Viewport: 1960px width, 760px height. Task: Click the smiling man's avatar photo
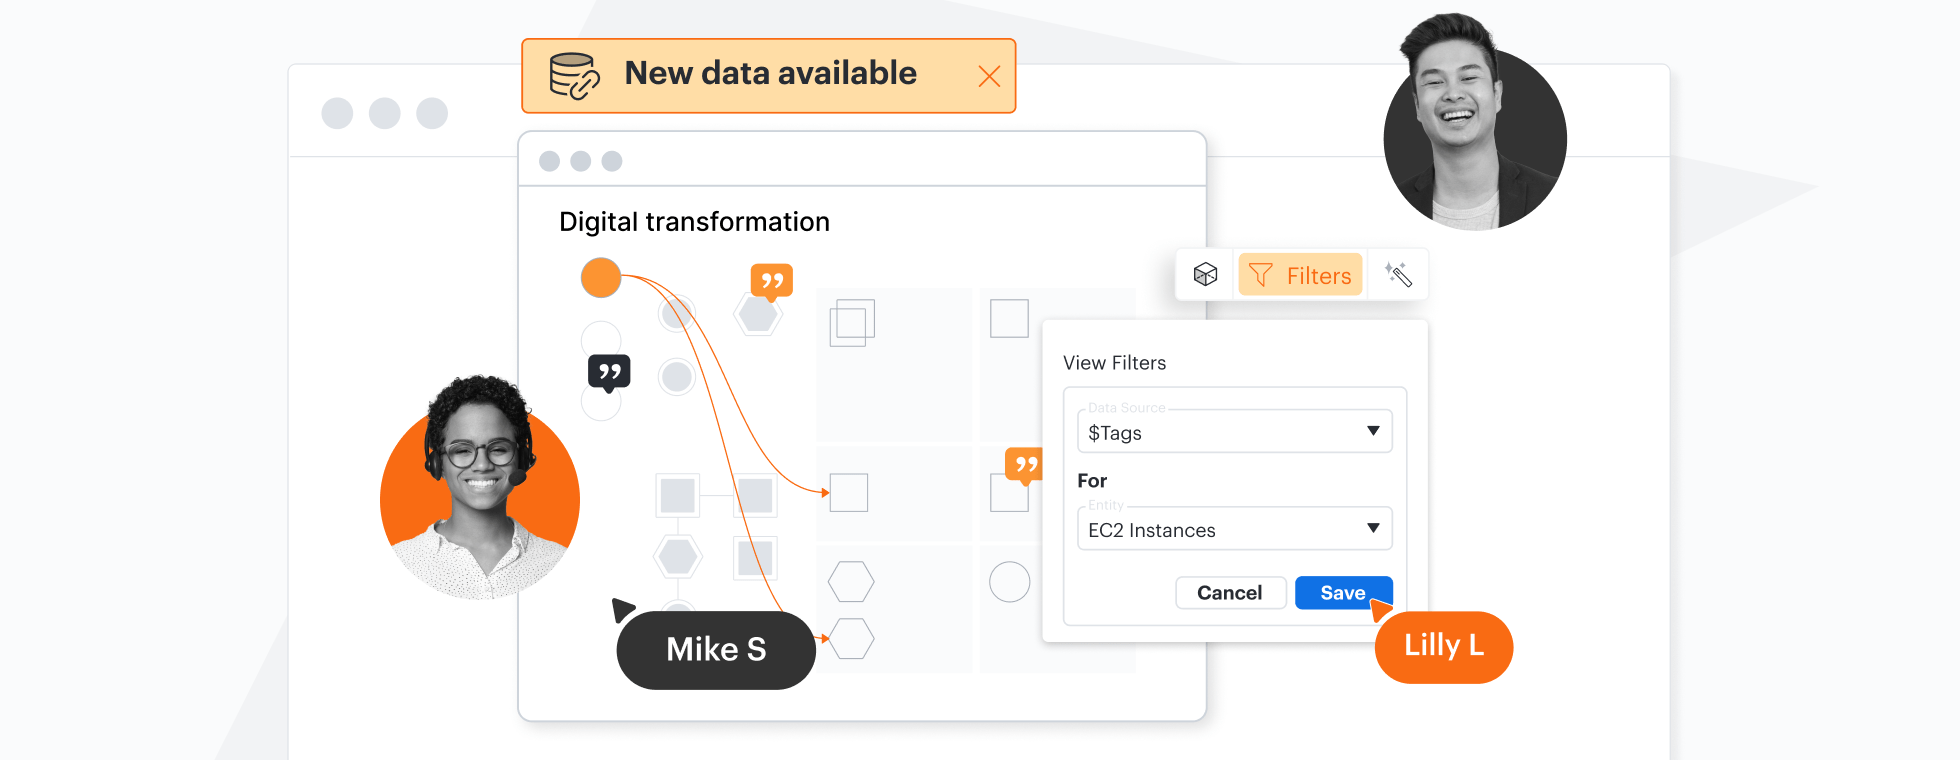point(1474,130)
